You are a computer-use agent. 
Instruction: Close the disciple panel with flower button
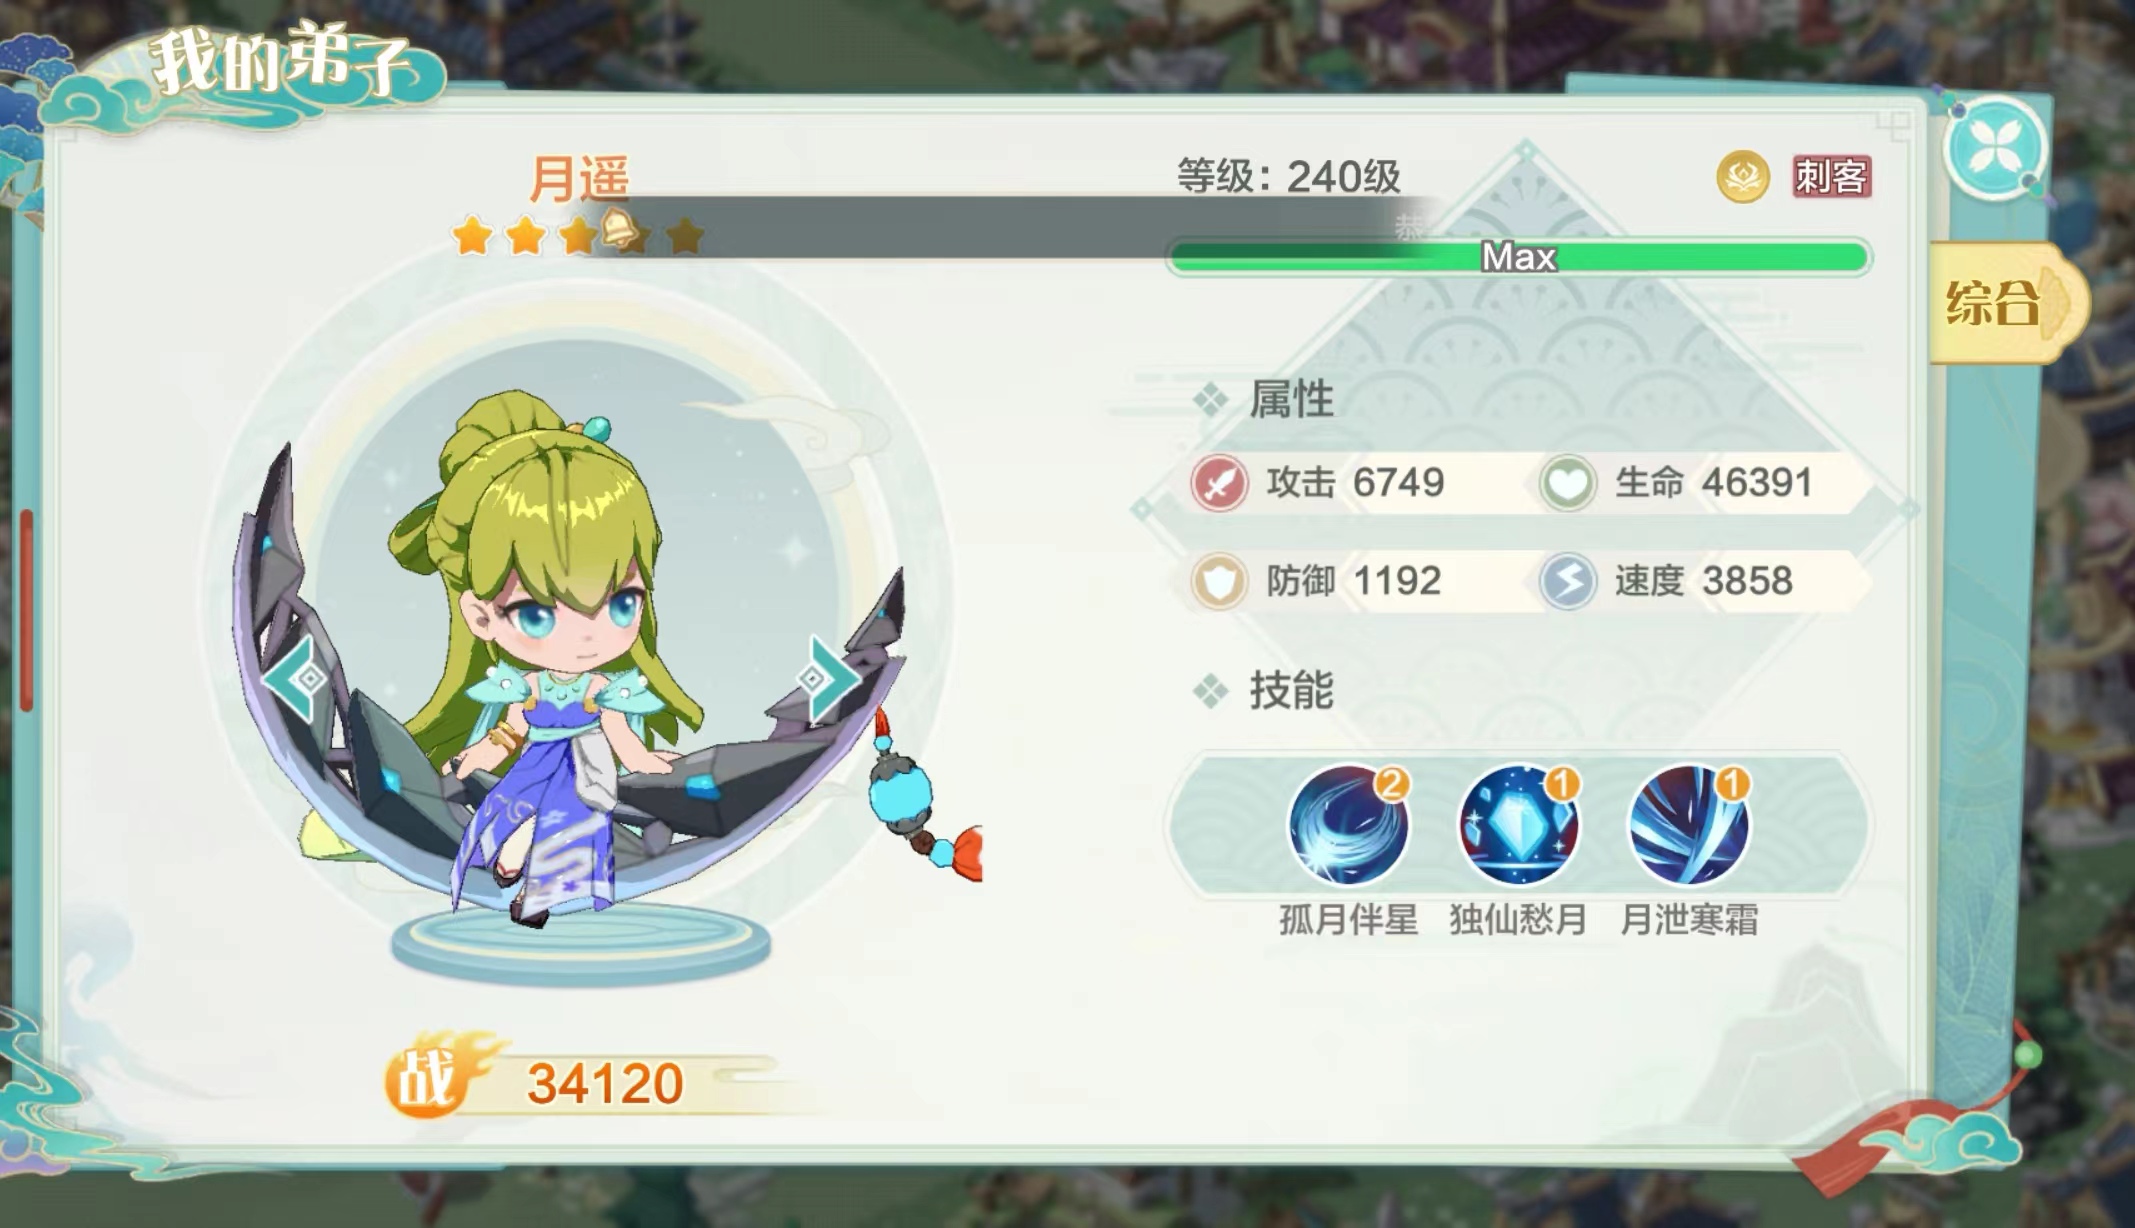click(x=1995, y=150)
